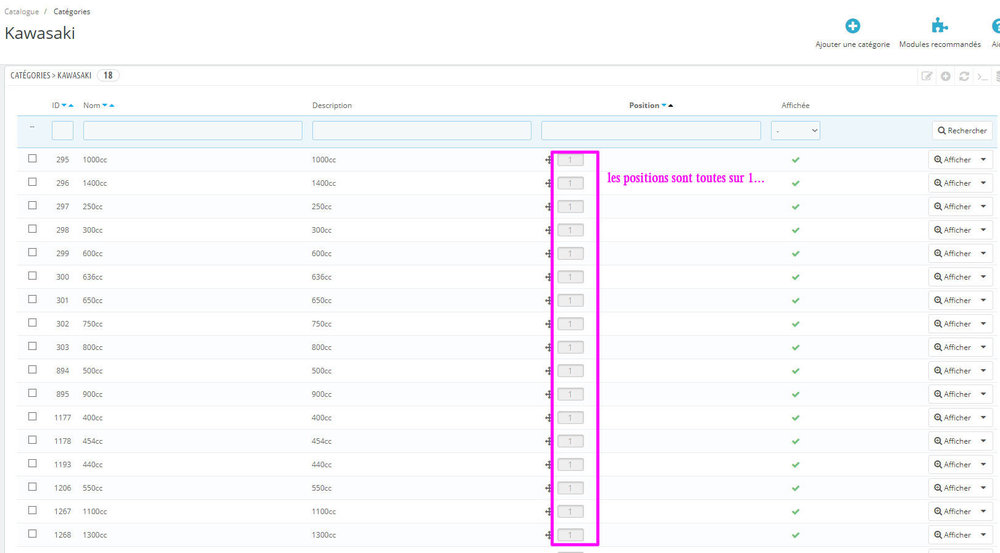The width and height of the screenshot is (1000, 553).
Task: Check the box for the 500cc row
Action: [x=33, y=370]
